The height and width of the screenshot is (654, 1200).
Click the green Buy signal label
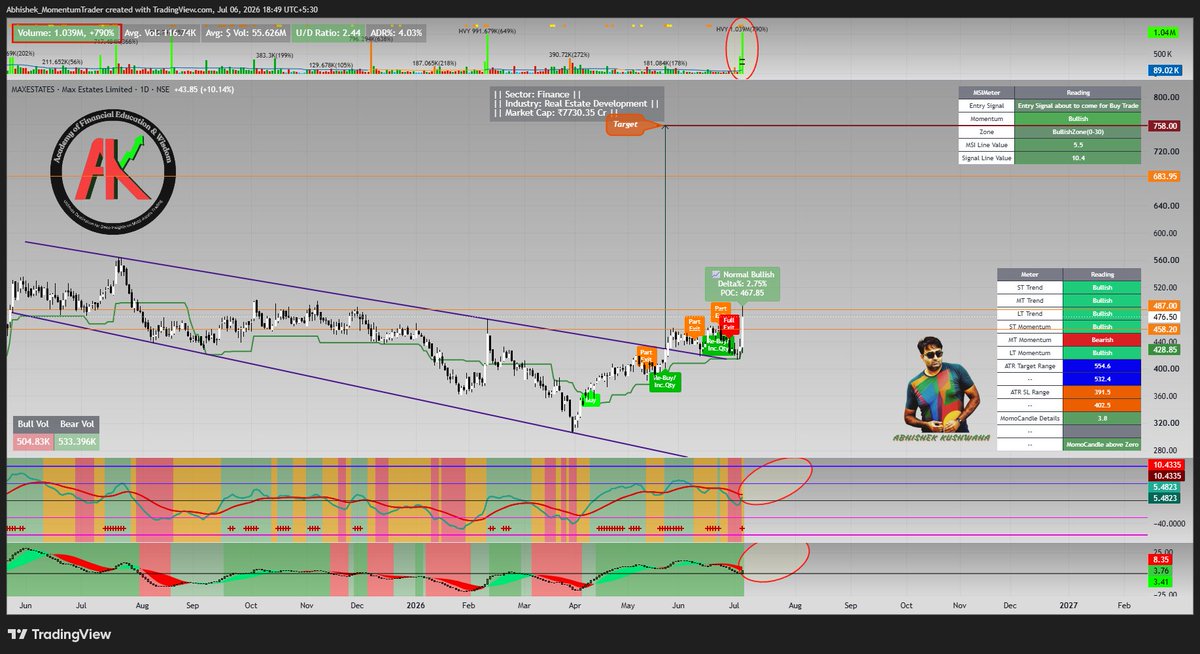click(x=591, y=398)
